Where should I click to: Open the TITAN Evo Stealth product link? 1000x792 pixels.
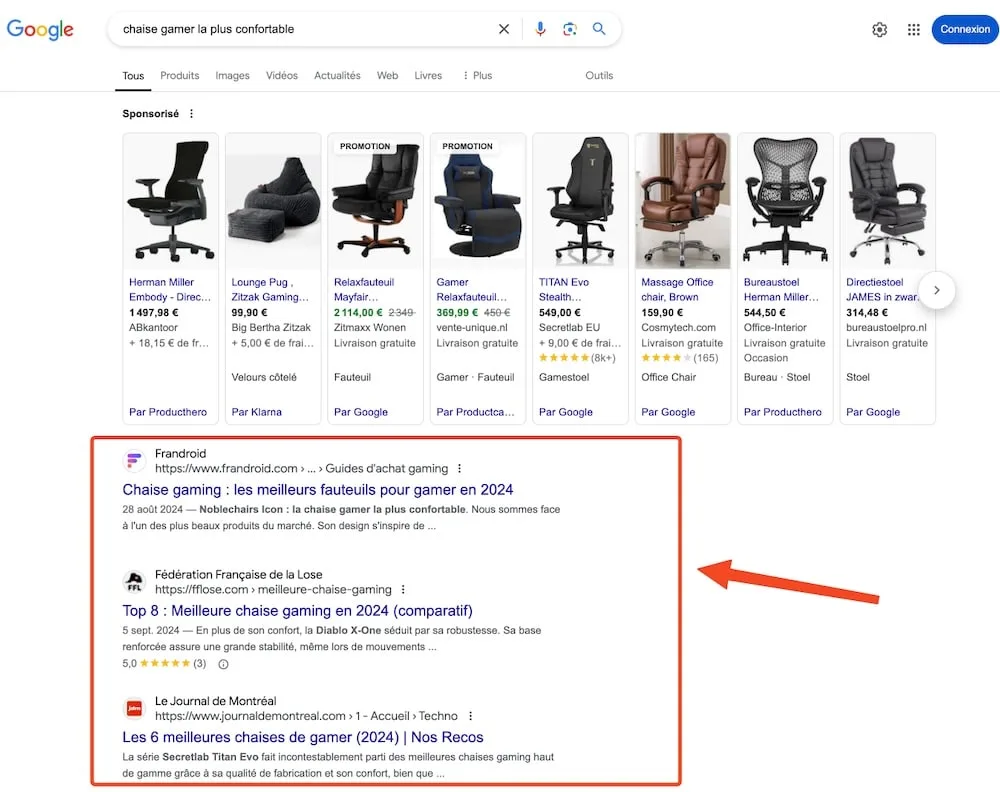[x=564, y=290]
